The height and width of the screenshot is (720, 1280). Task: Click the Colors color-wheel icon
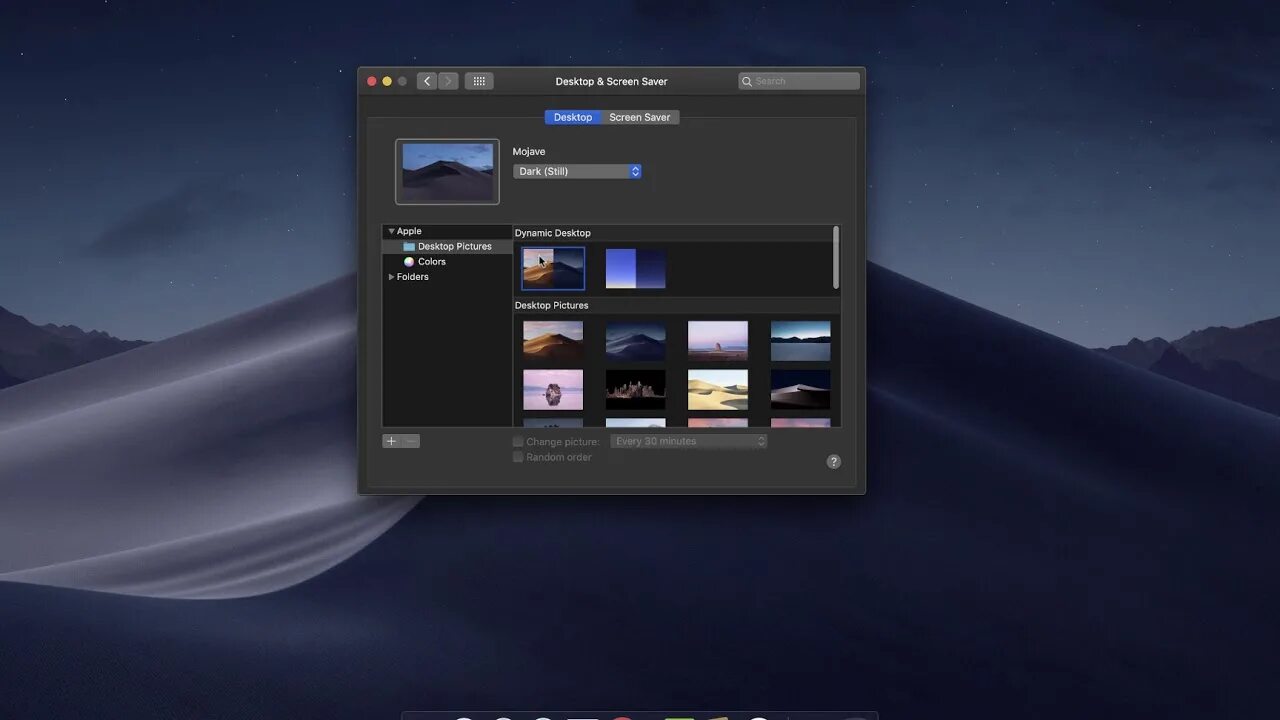tap(409, 262)
